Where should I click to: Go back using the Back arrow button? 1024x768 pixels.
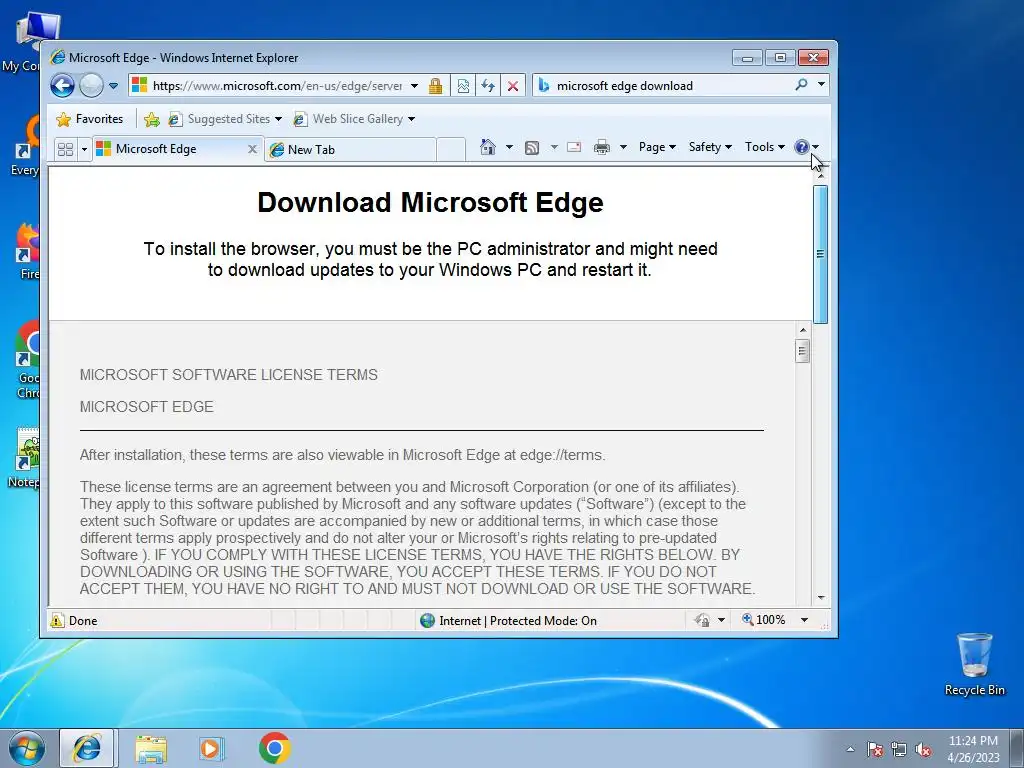[63, 86]
